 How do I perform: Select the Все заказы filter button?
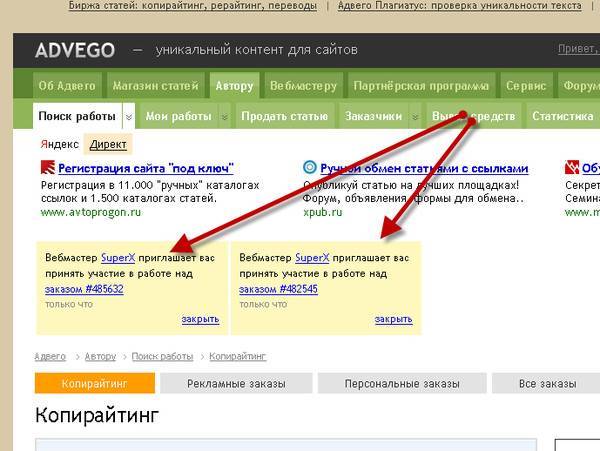coord(547,383)
